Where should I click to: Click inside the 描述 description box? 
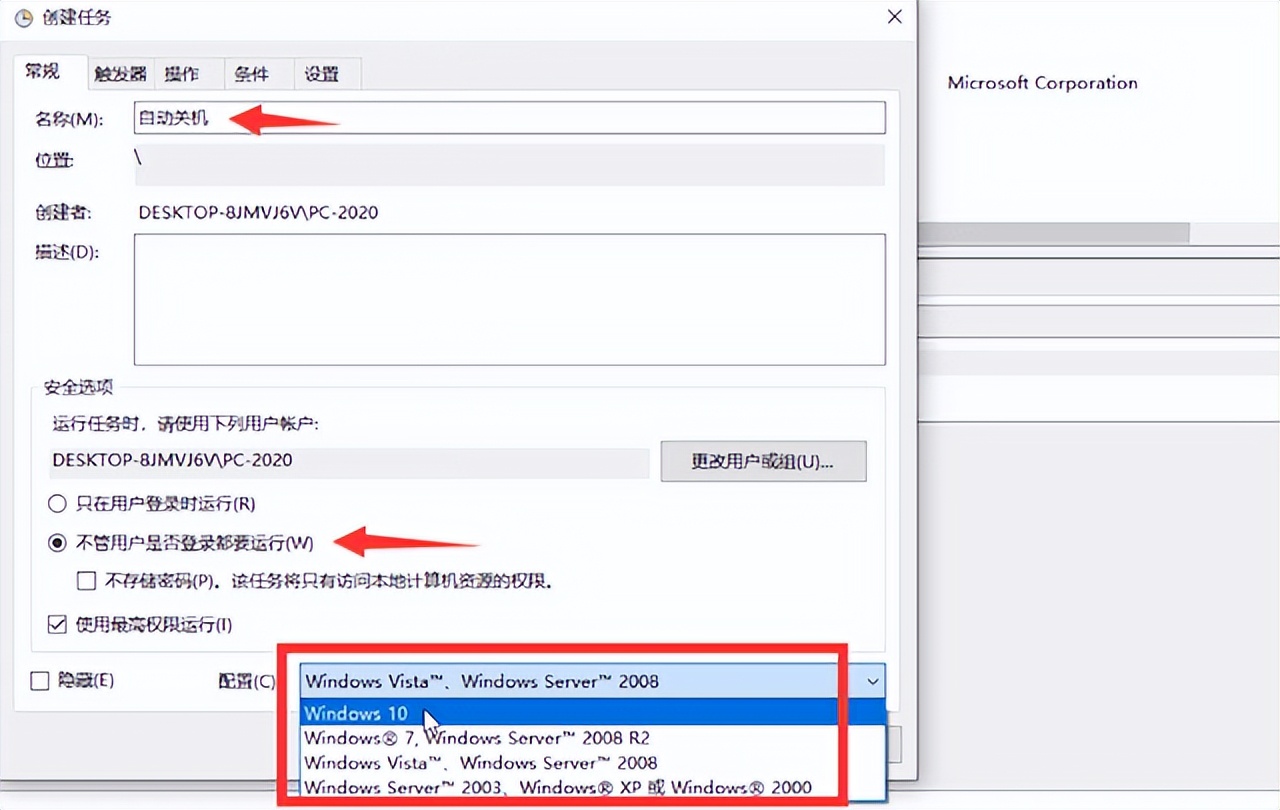[500, 298]
